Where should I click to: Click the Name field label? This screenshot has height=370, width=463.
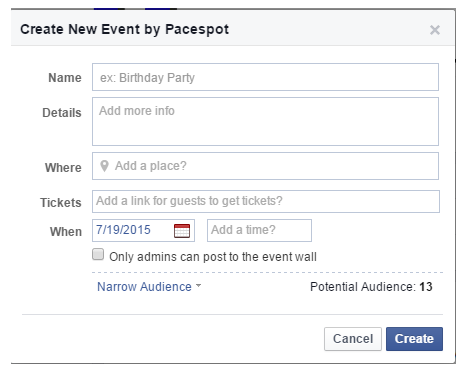point(65,78)
